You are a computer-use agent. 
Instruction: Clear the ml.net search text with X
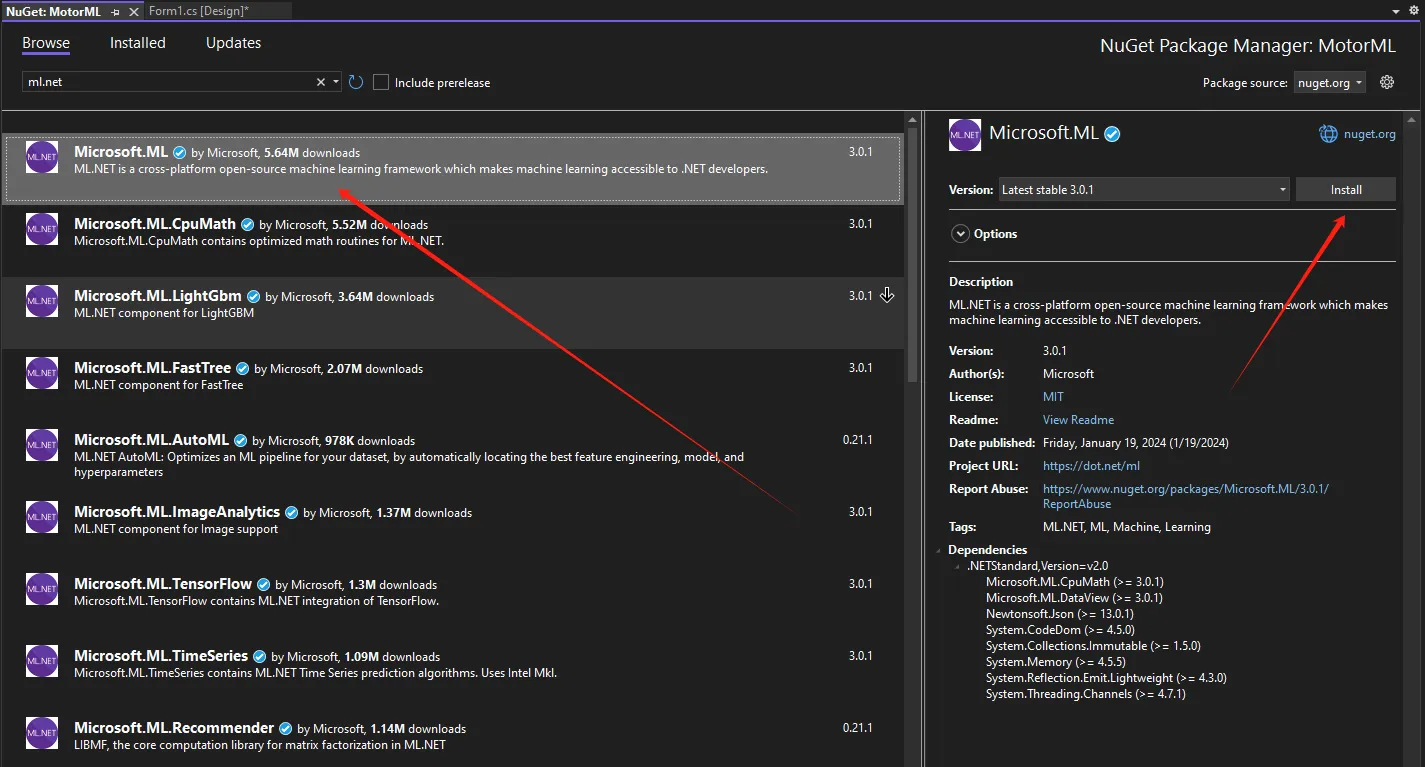point(321,82)
